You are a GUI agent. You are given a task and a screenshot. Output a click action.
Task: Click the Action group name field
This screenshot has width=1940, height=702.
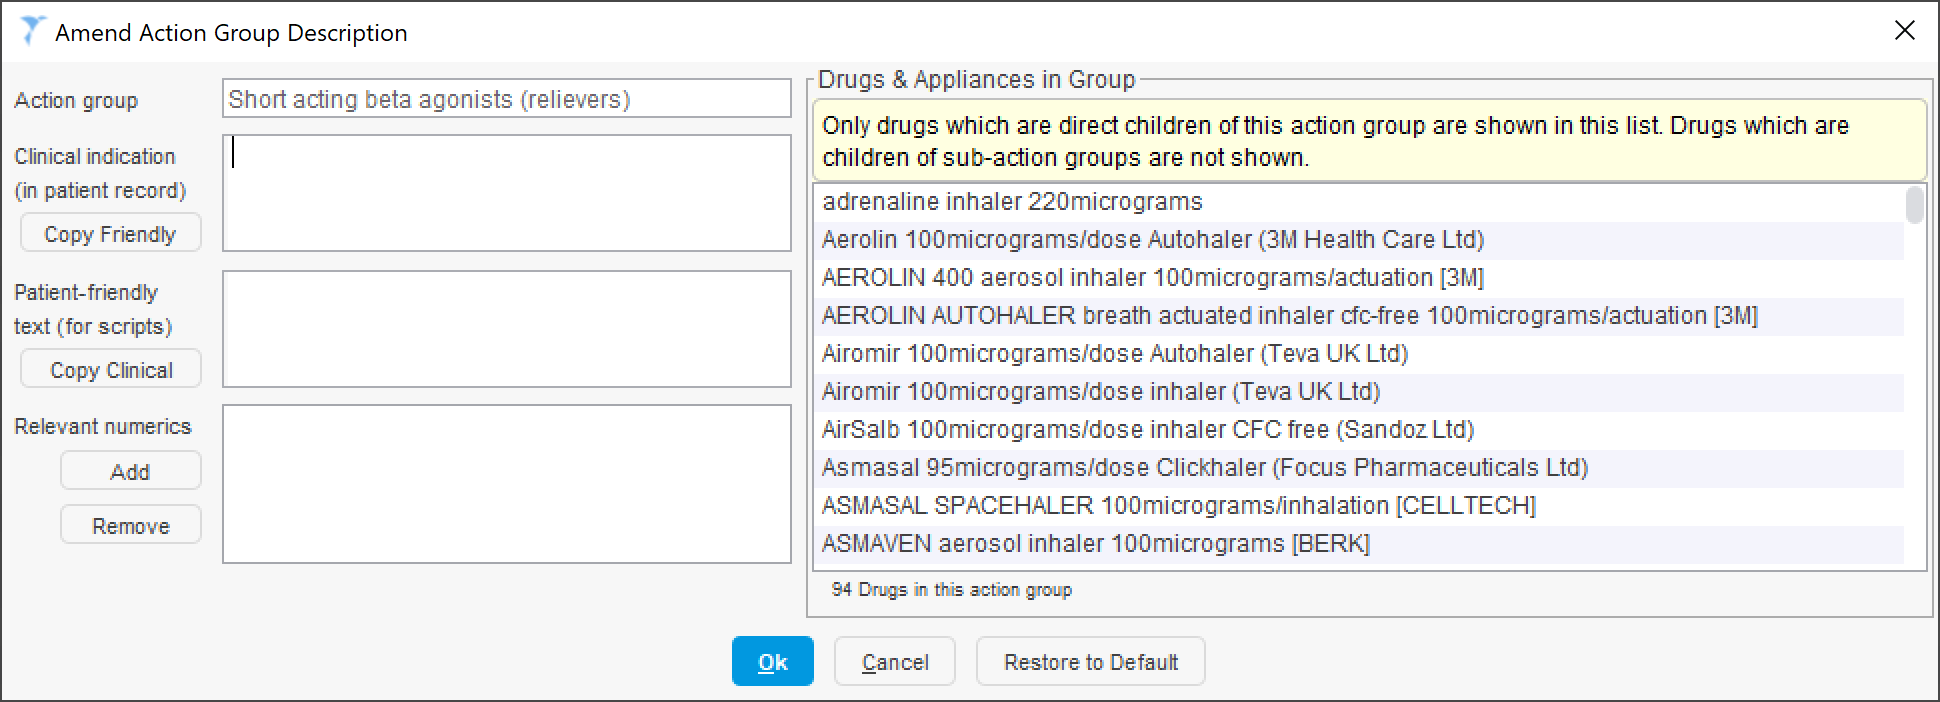[x=506, y=99]
